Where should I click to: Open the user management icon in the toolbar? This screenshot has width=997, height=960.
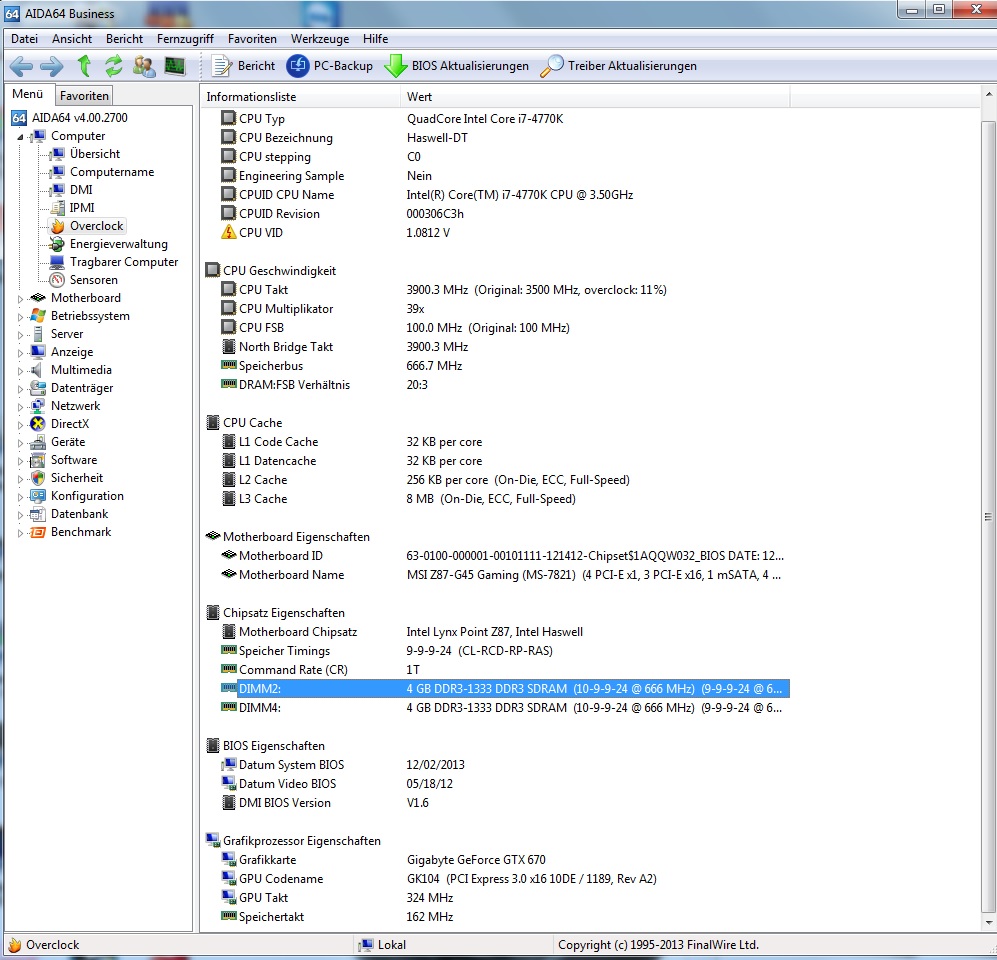tap(144, 65)
